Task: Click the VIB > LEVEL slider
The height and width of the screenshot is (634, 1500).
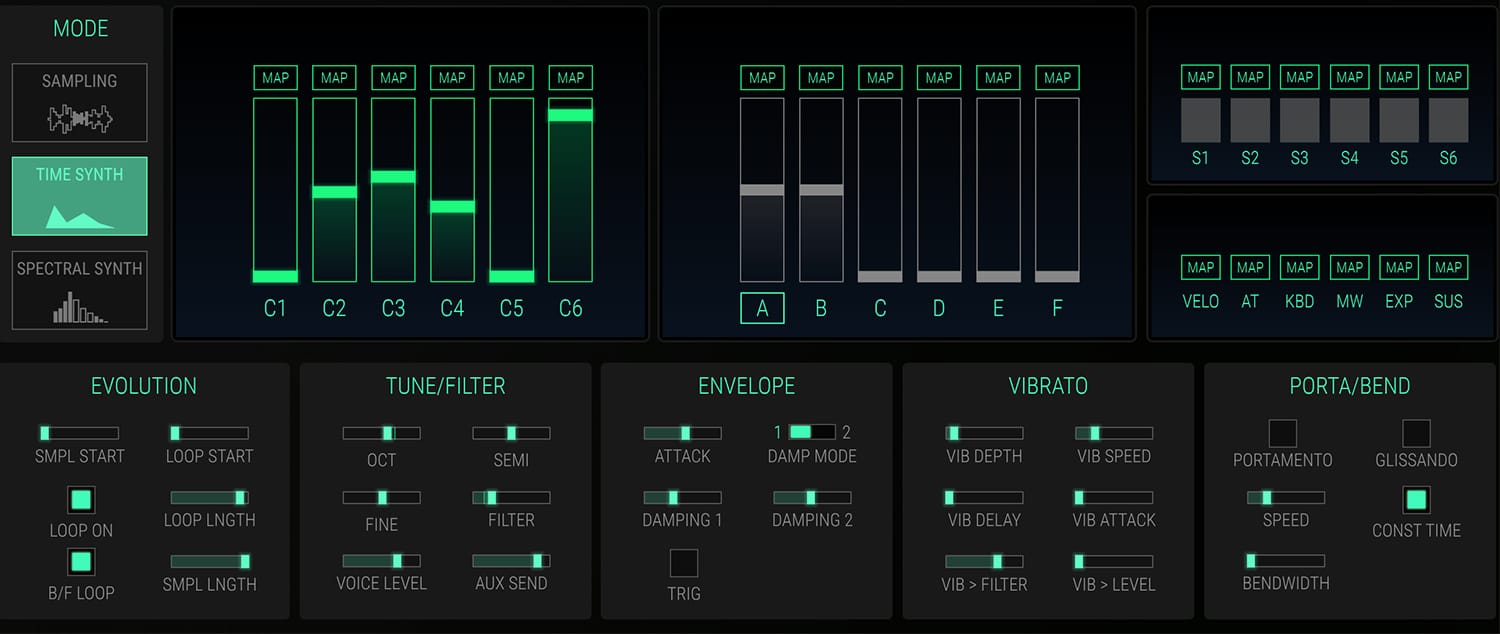Action: click(1114, 561)
